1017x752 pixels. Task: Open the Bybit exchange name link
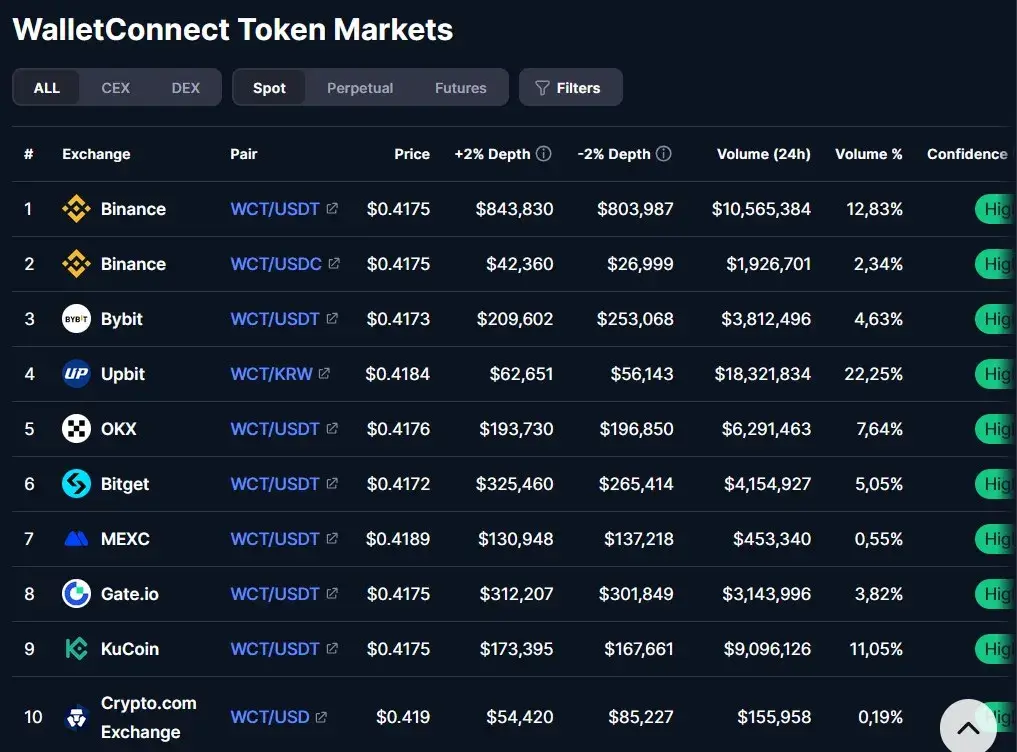pos(121,319)
